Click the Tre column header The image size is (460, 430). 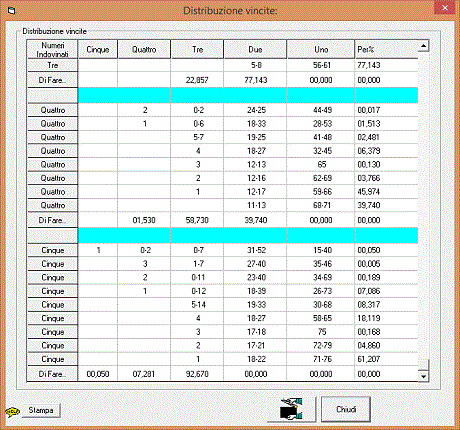197,49
